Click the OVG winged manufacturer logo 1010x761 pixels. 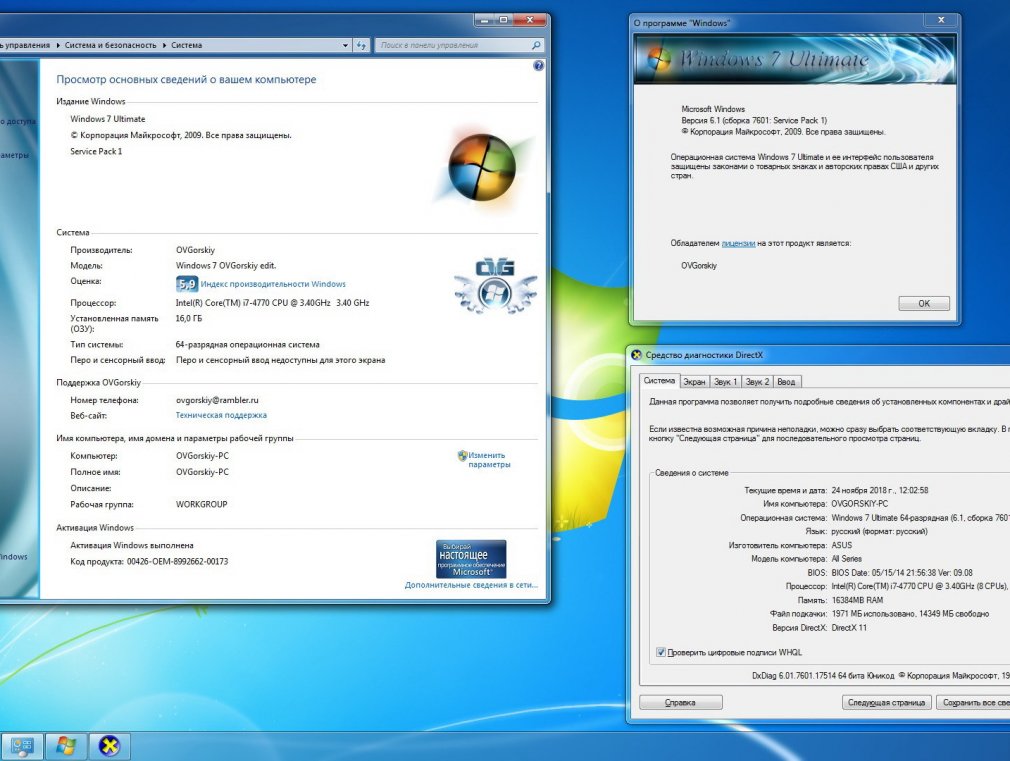coord(495,287)
